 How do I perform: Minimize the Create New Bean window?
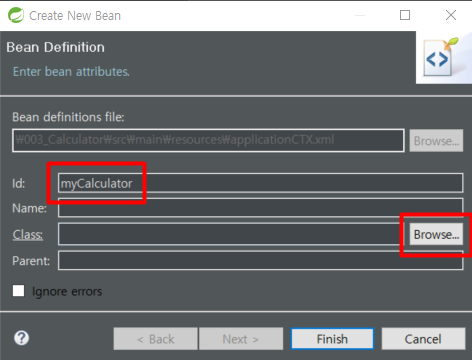(360, 15)
